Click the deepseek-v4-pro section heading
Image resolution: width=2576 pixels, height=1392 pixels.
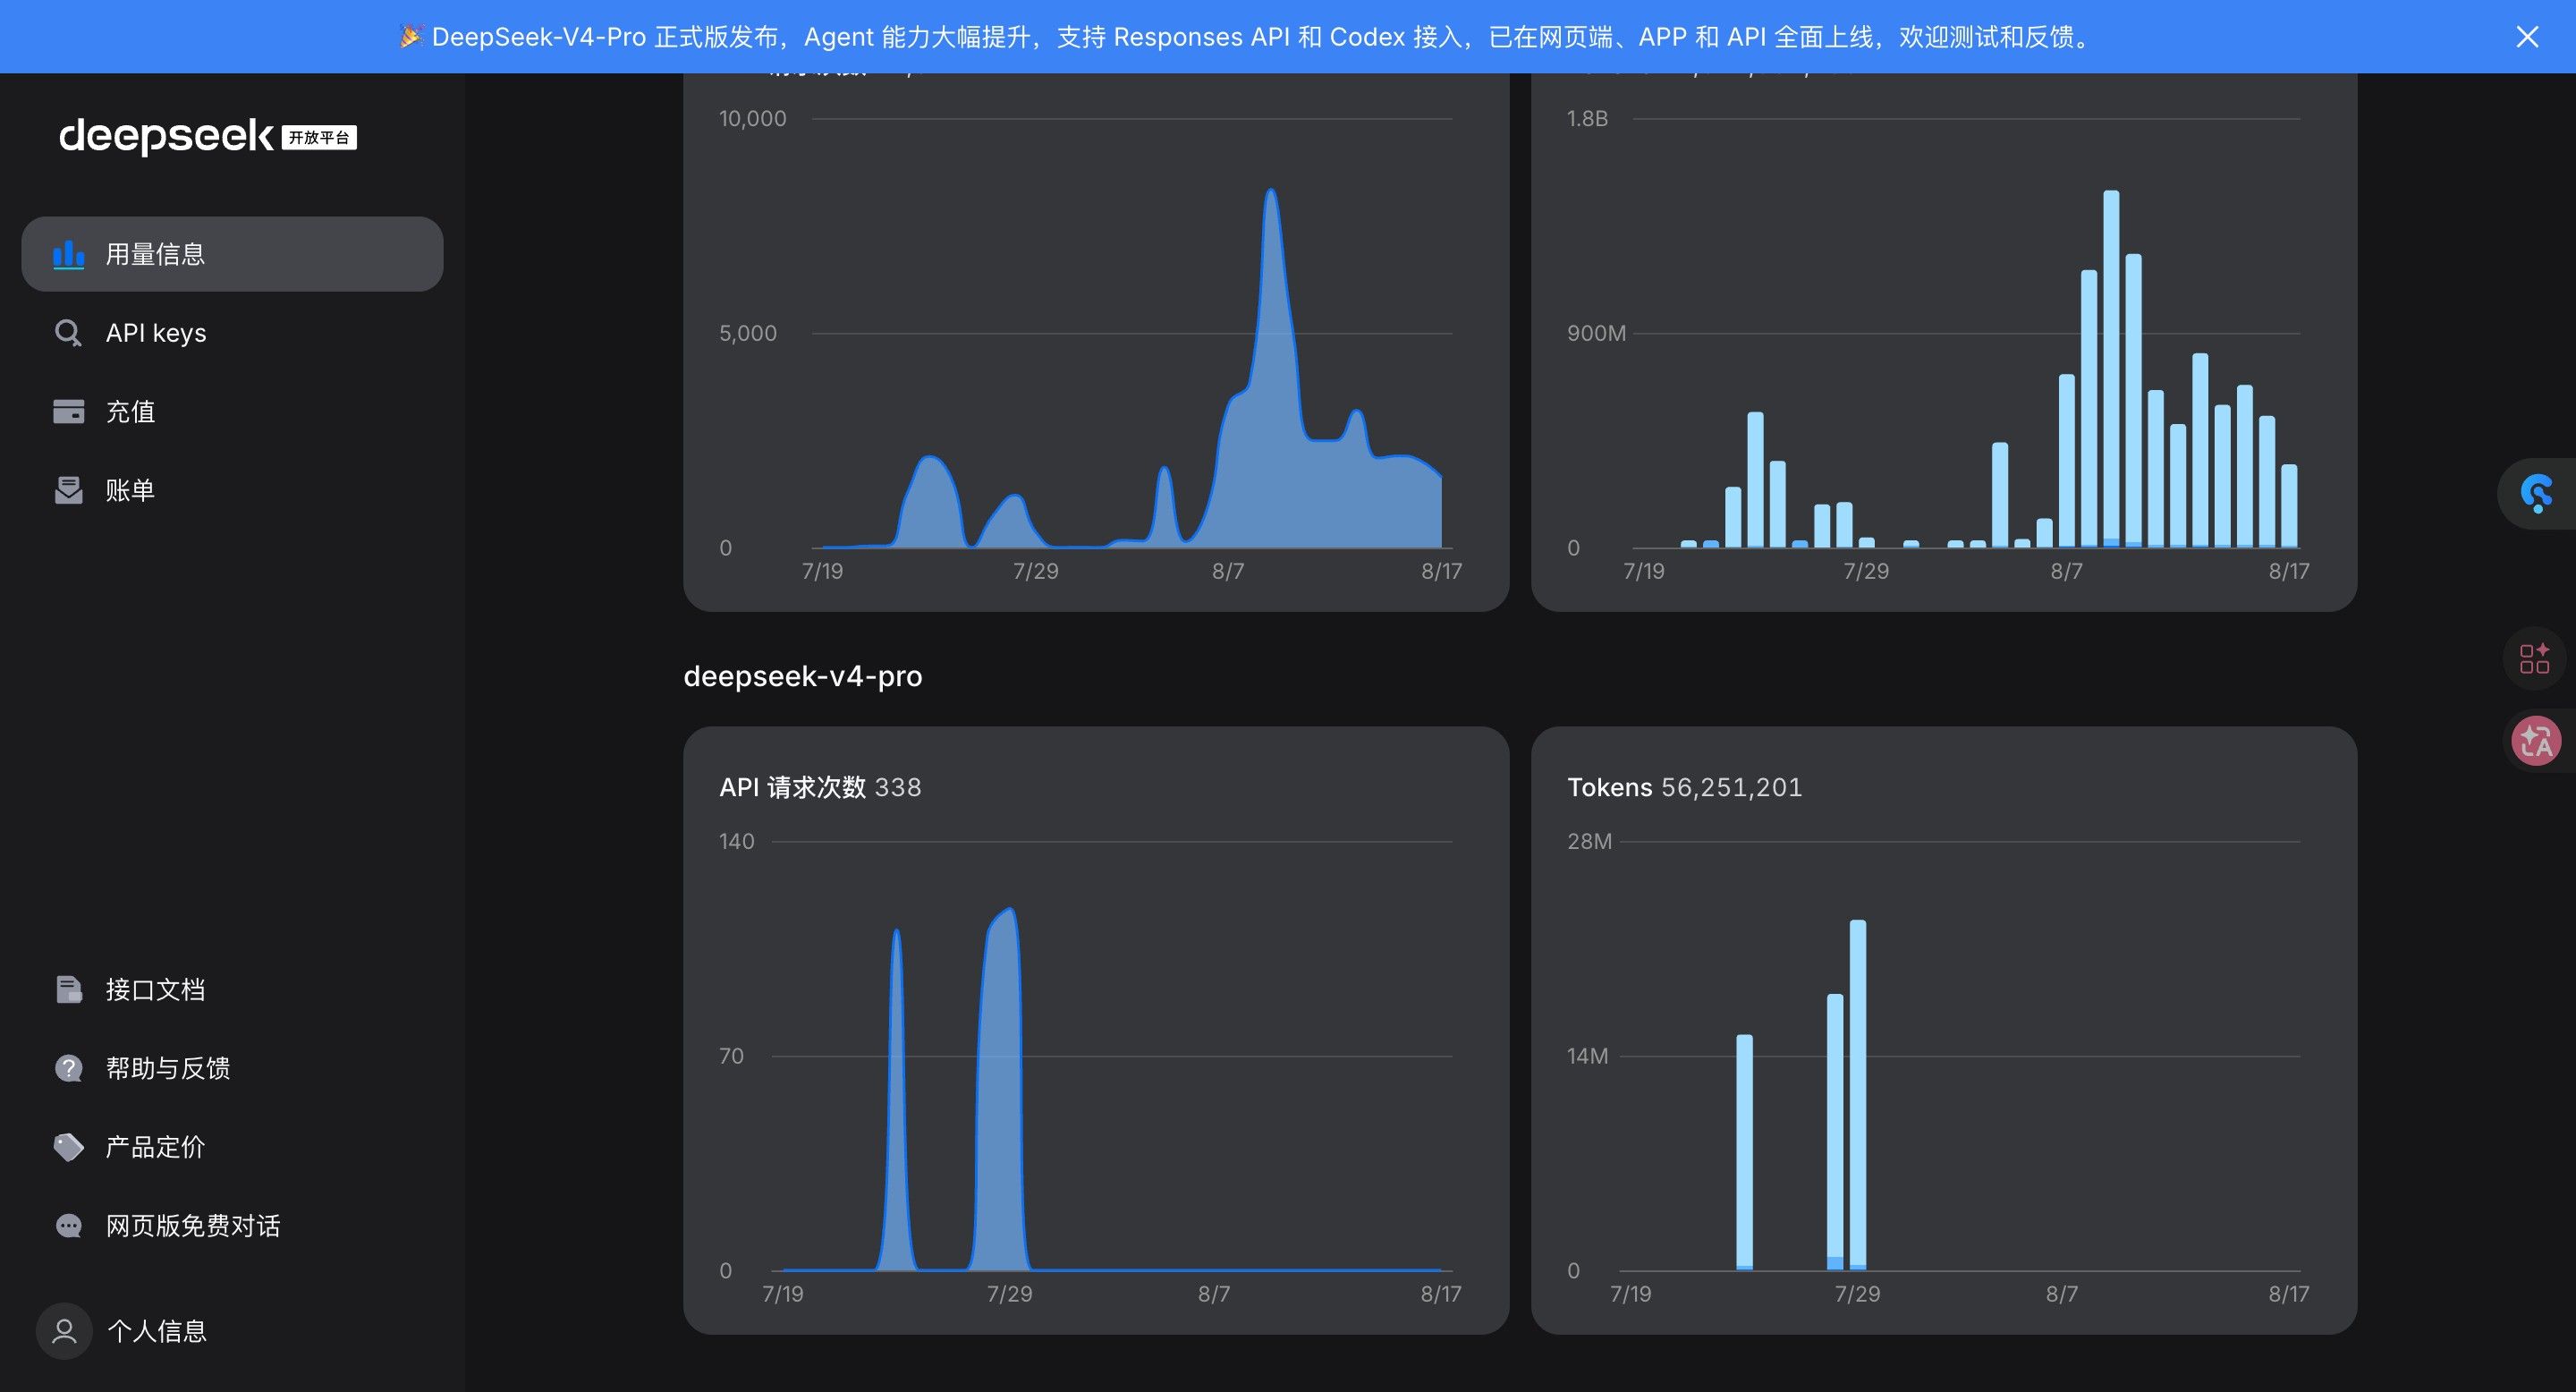[803, 676]
